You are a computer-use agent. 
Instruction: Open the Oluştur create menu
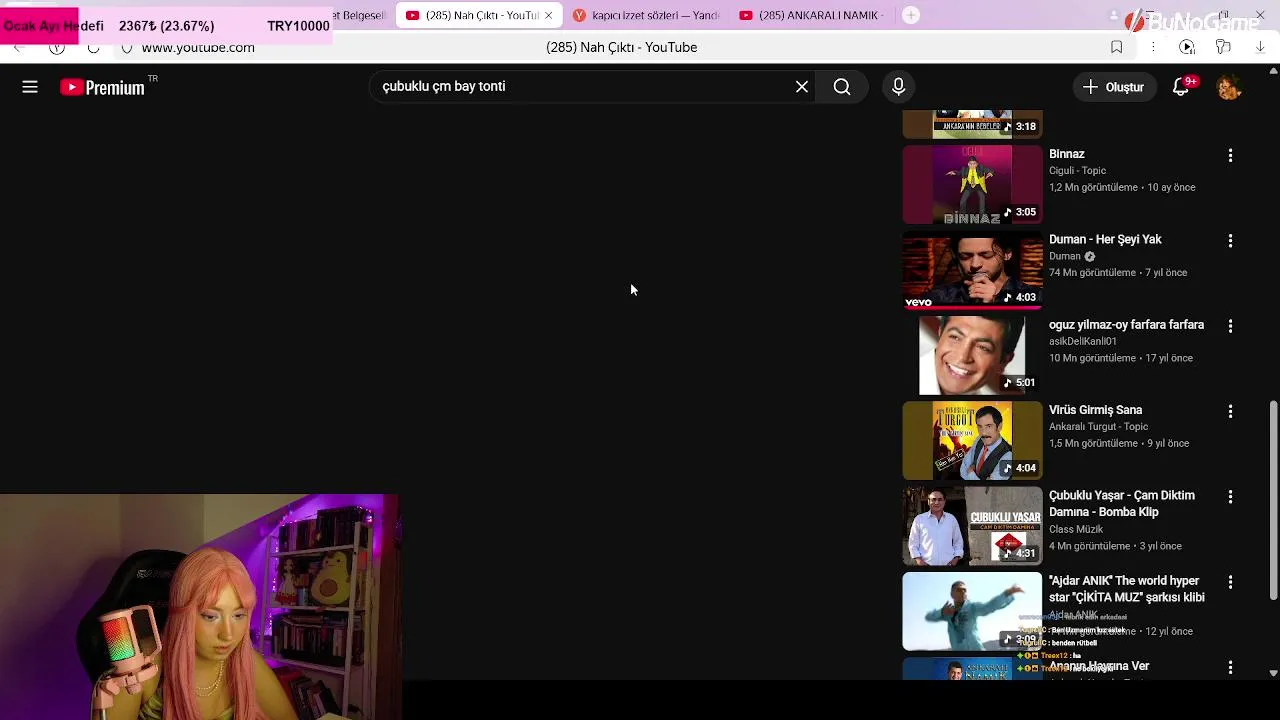[1113, 87]
